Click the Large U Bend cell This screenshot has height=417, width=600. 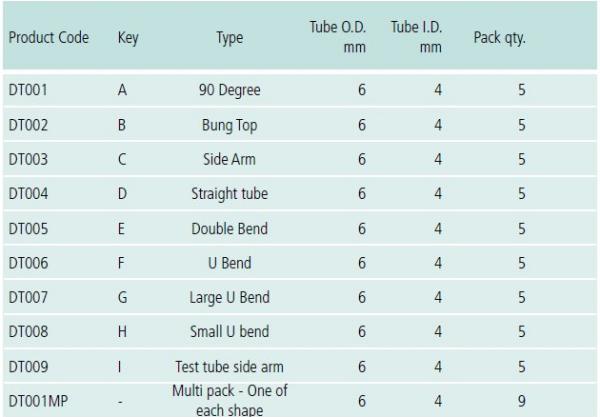[230, 298]
